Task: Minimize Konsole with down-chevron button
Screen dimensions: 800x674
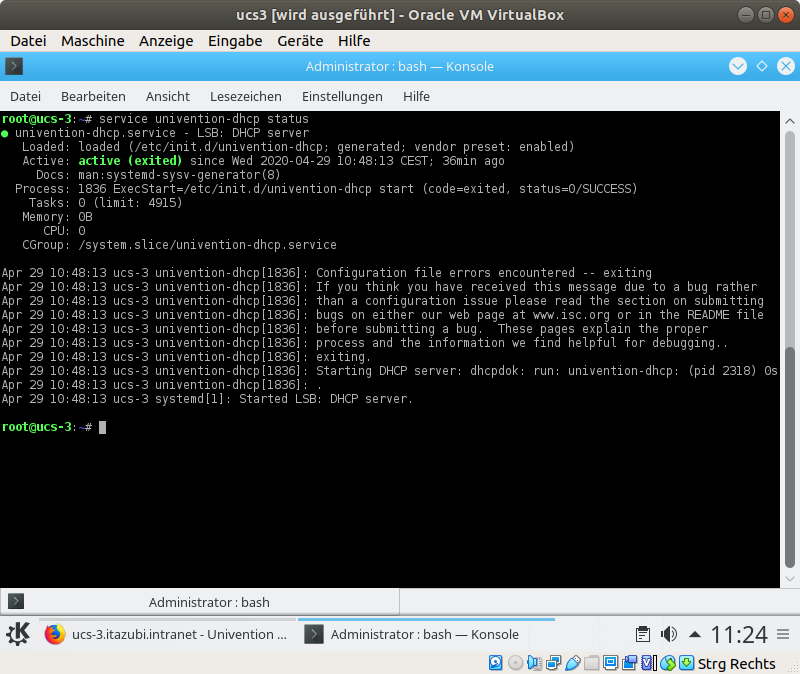Action: coord(738,66)
